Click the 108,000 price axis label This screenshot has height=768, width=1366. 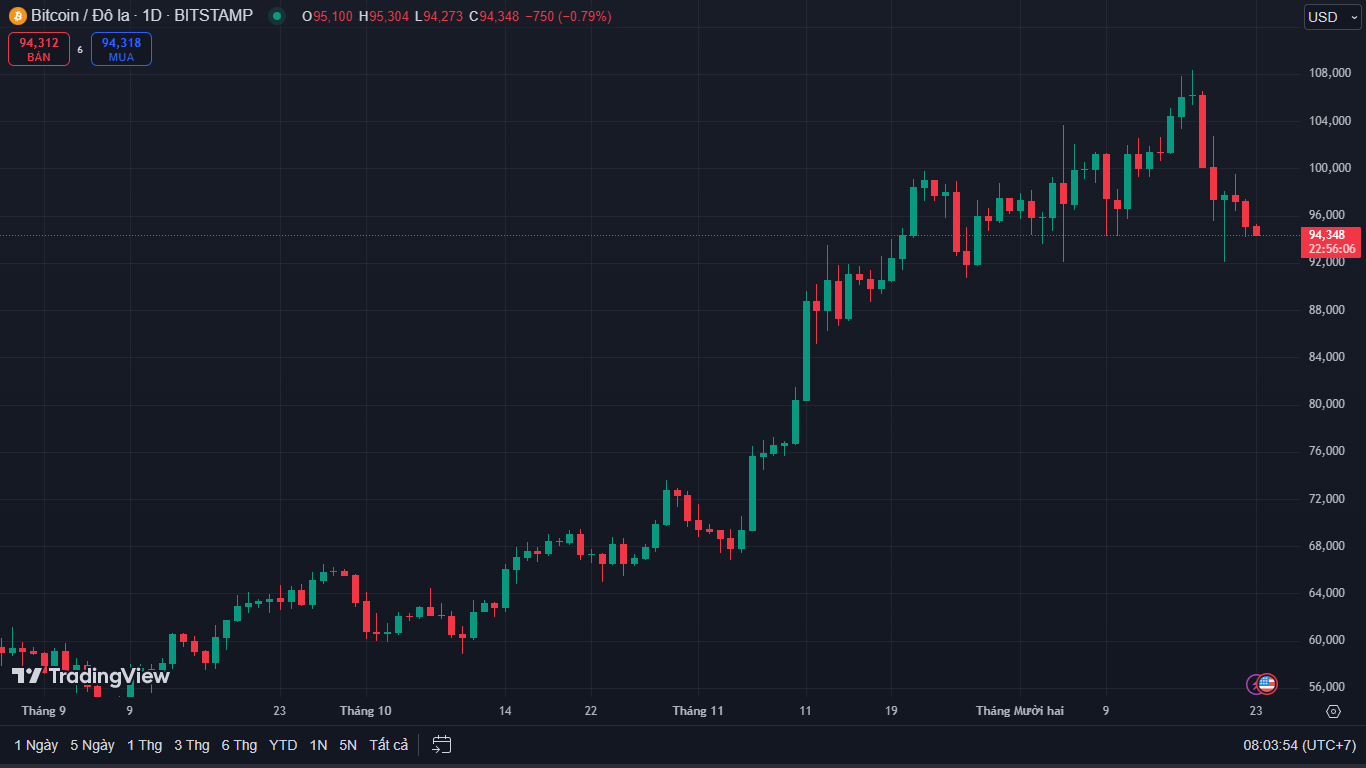click(x=1330, y=74)
